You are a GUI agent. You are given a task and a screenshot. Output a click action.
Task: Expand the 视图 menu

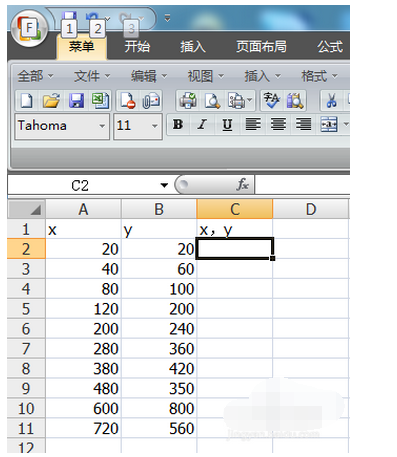click(206, 76)
